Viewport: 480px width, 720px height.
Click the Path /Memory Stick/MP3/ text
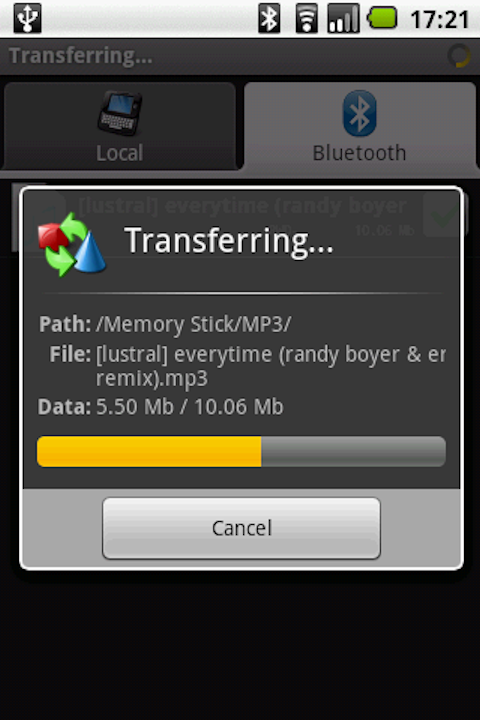point(165,324)
